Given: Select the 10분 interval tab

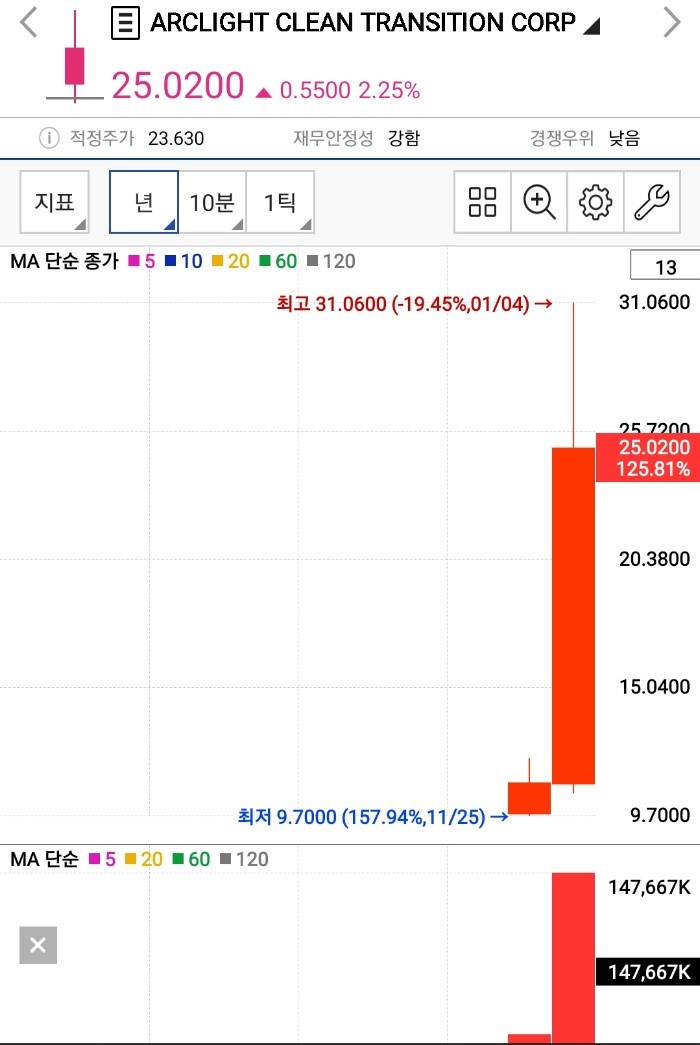Looking at the screenshot, I should pyautogui.click(x=212, y=202).
